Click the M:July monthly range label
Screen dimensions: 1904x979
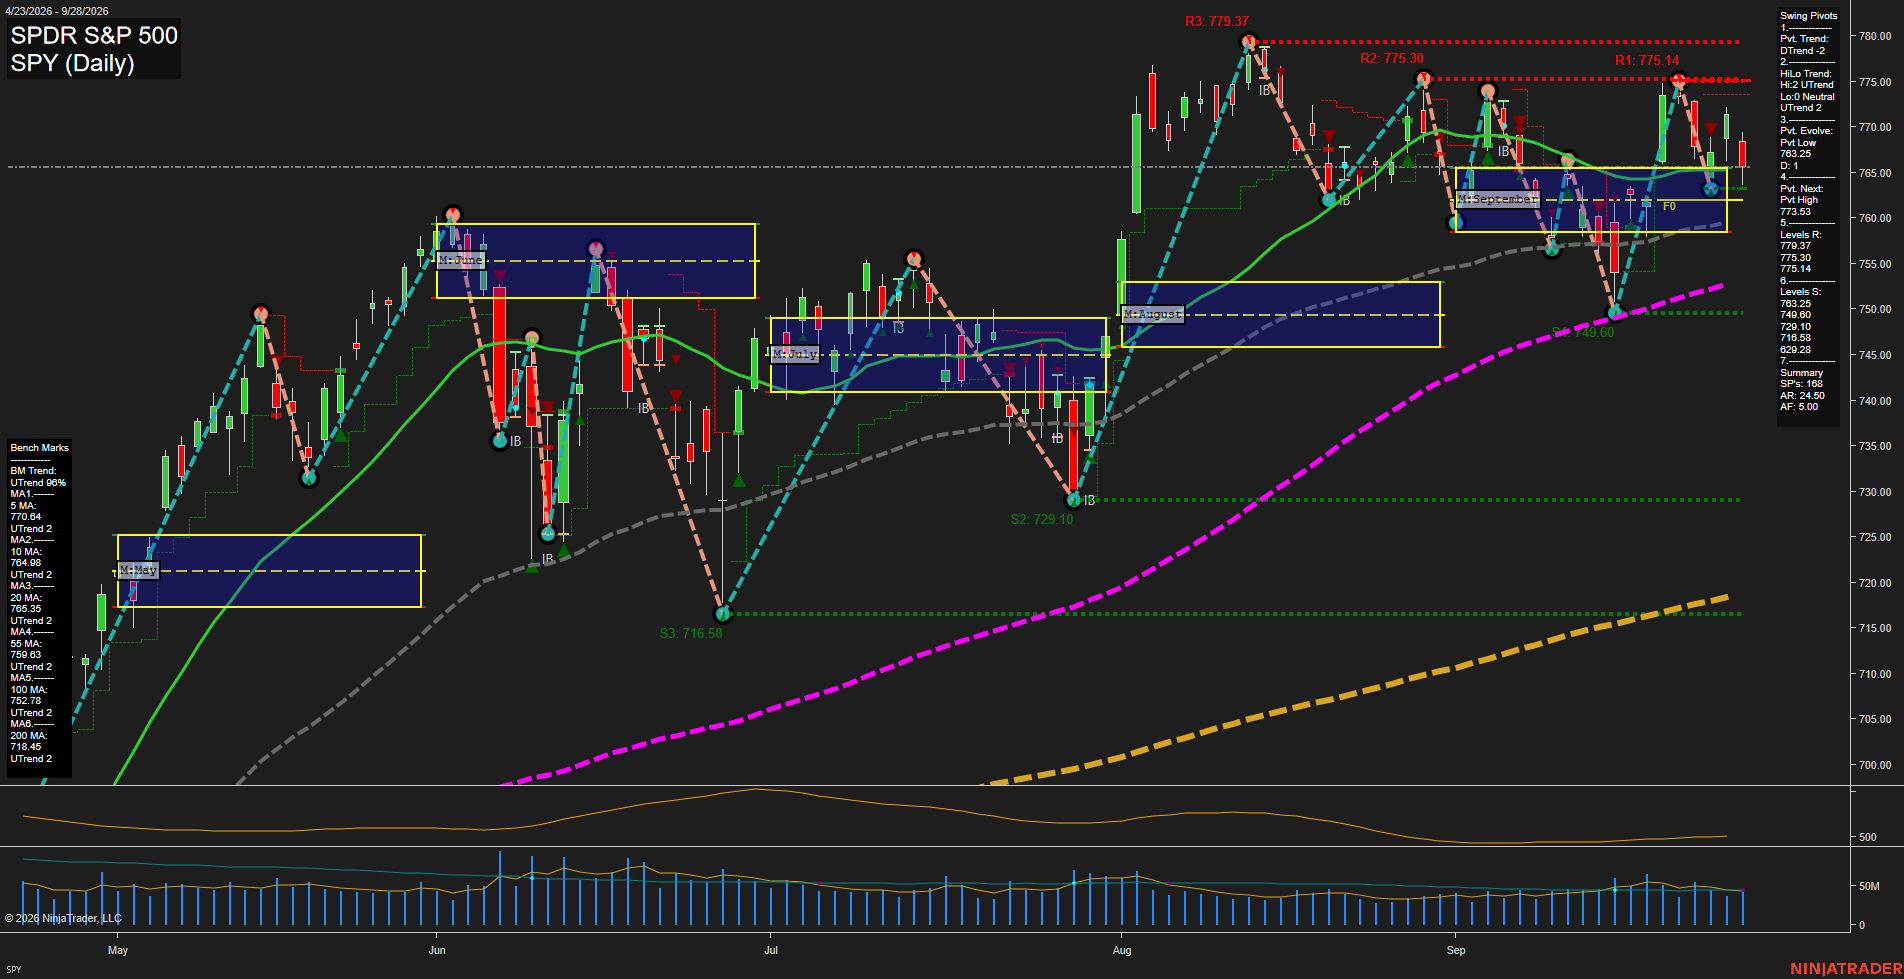[x=795, y=354]
